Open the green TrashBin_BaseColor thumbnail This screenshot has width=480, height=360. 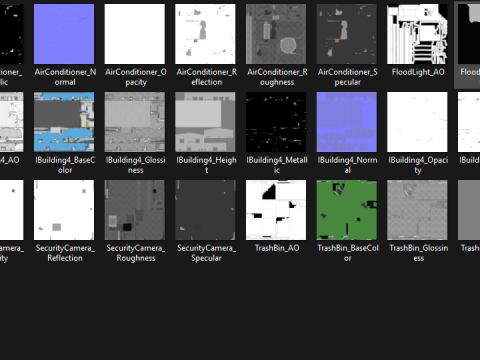pos(347,210)
